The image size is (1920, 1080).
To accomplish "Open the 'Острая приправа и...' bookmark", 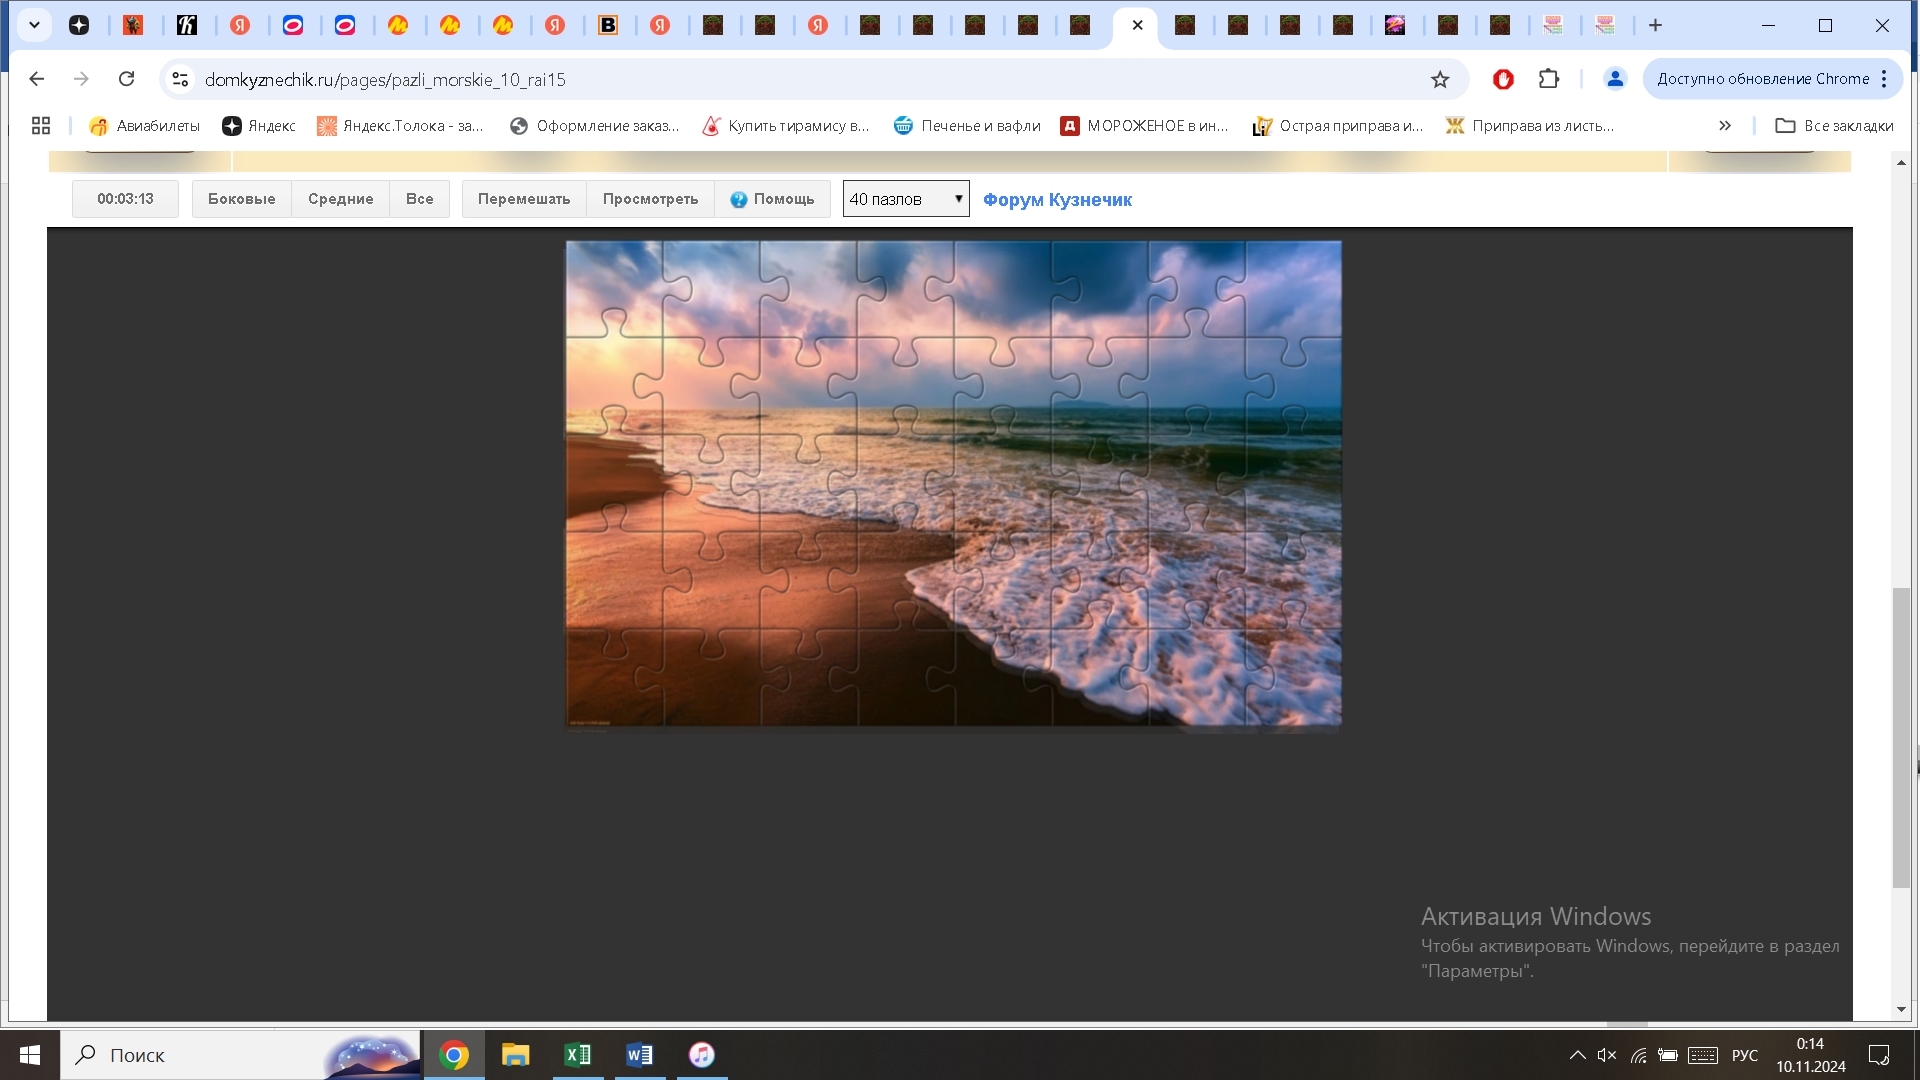I will coord(1337,126).
